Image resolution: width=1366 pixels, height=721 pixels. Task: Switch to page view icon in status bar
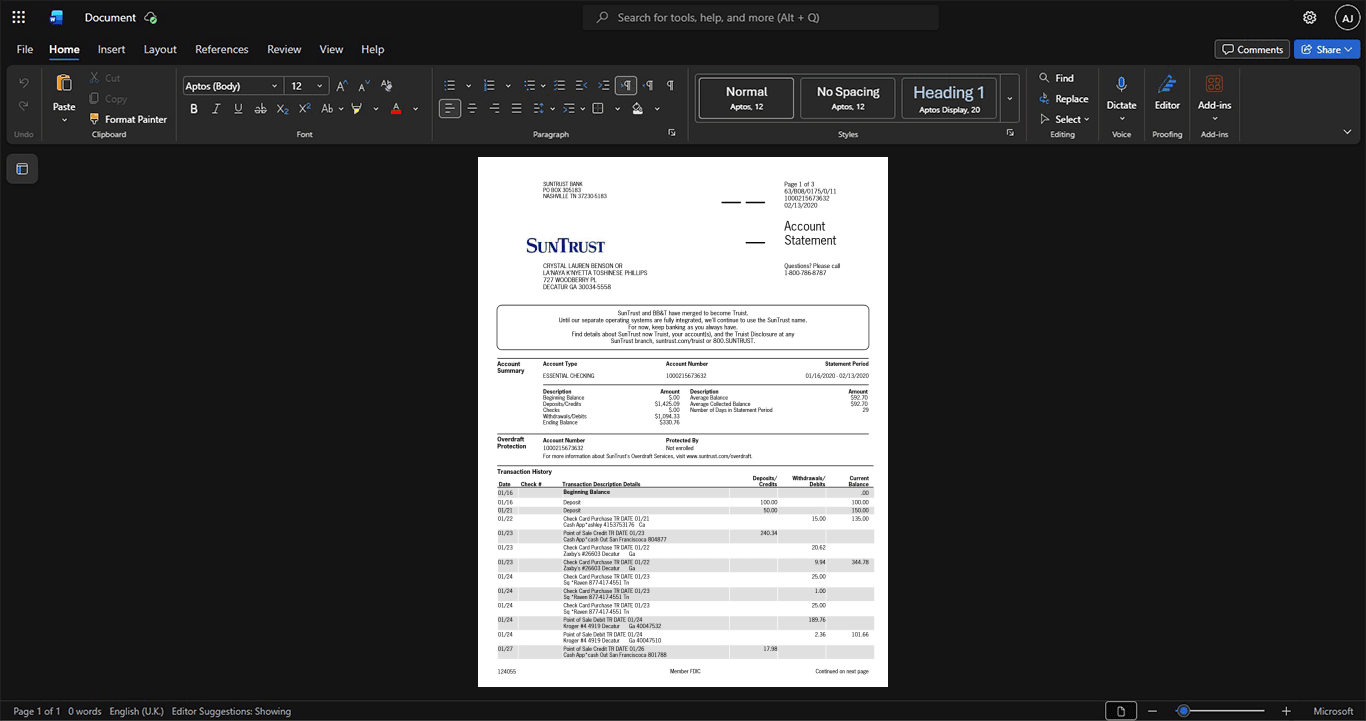click(1121, 711)
